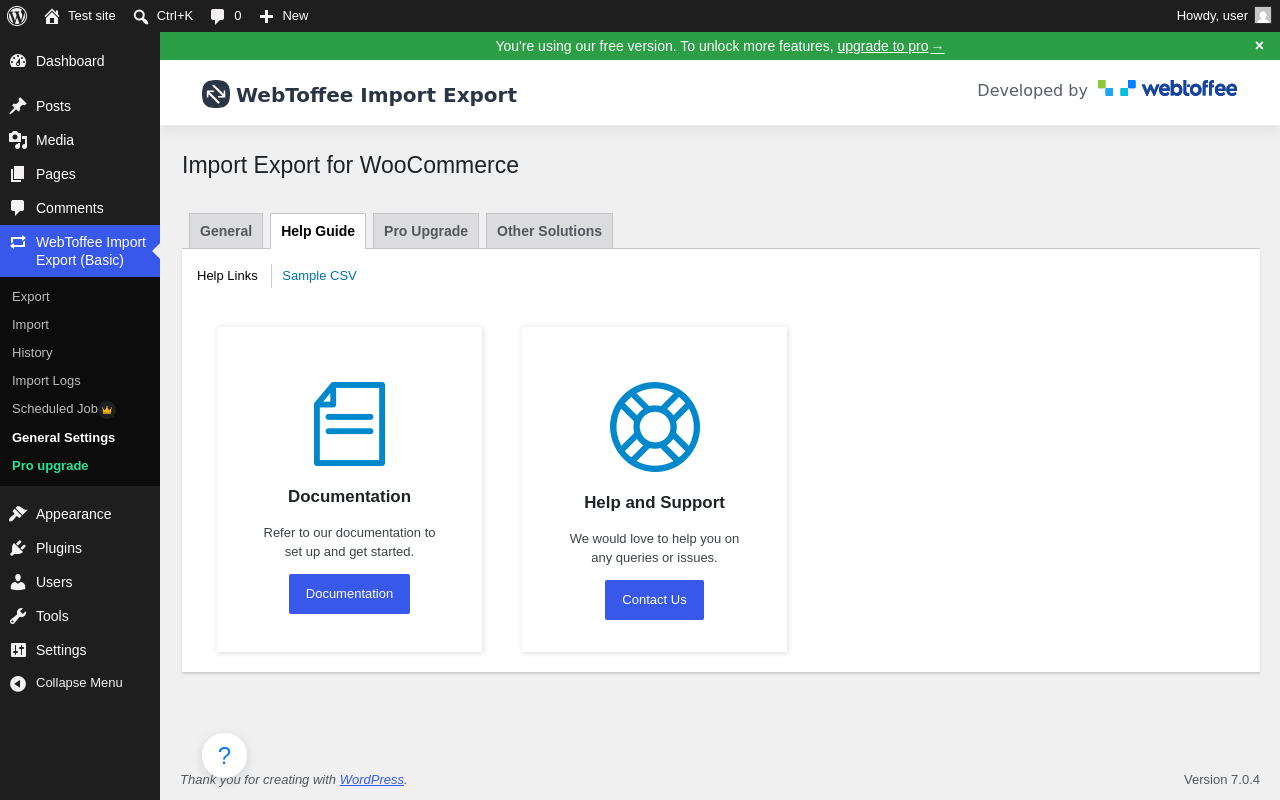Screen dimensions: 1280x800
Task: Open Import in the plugin submenu
Action: pos(30,325)
